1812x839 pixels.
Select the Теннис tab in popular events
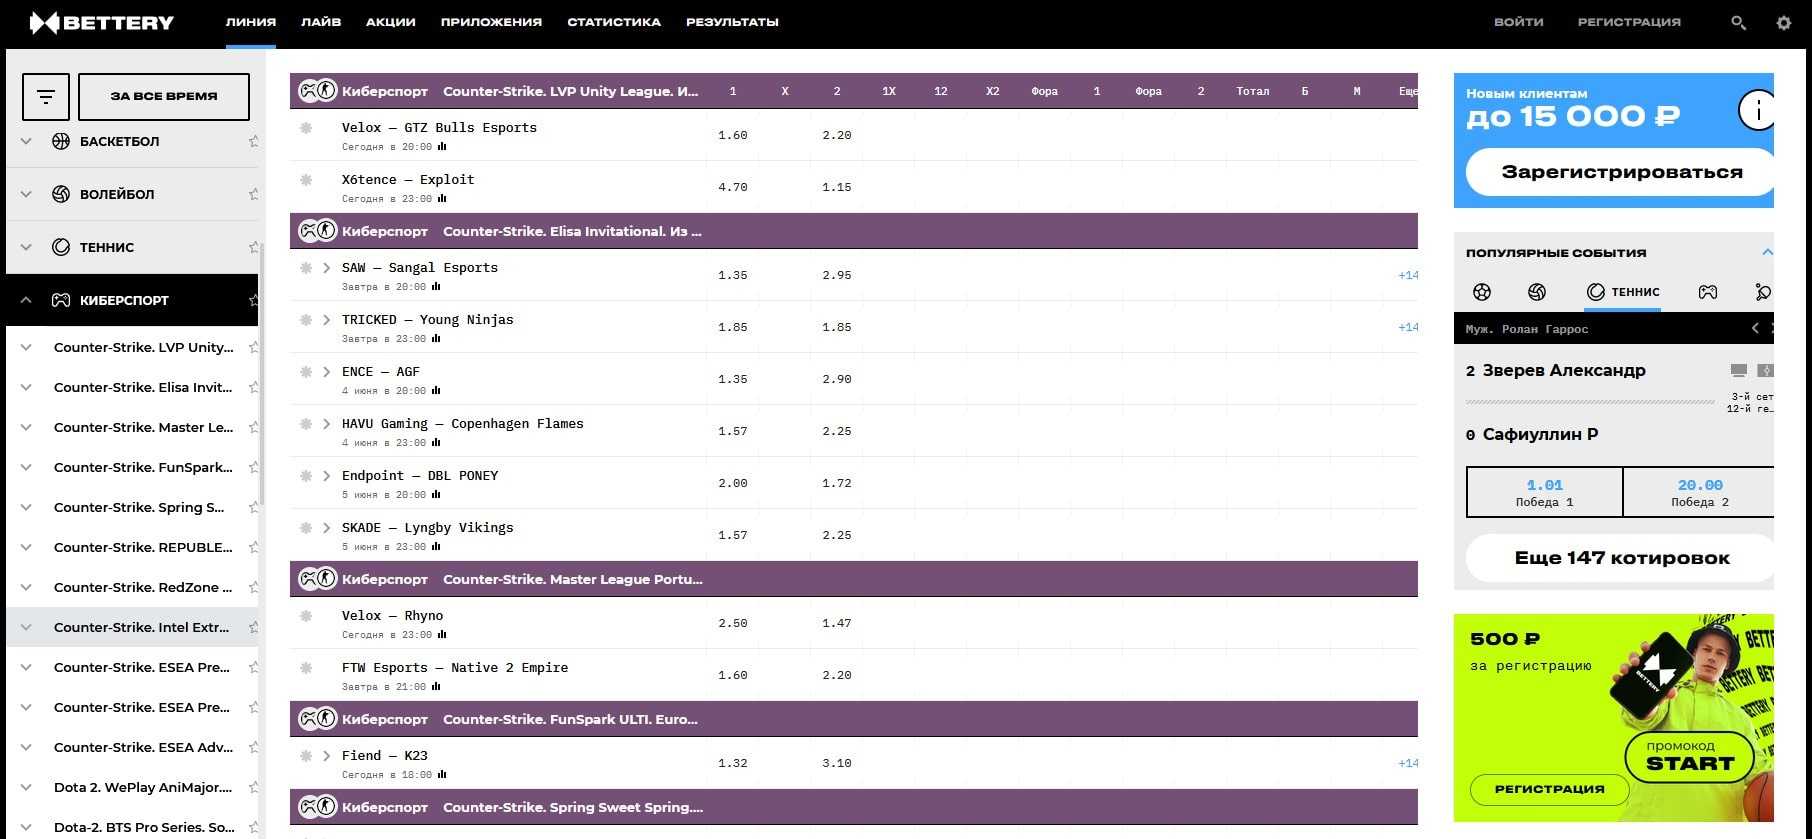point(1623,292)
